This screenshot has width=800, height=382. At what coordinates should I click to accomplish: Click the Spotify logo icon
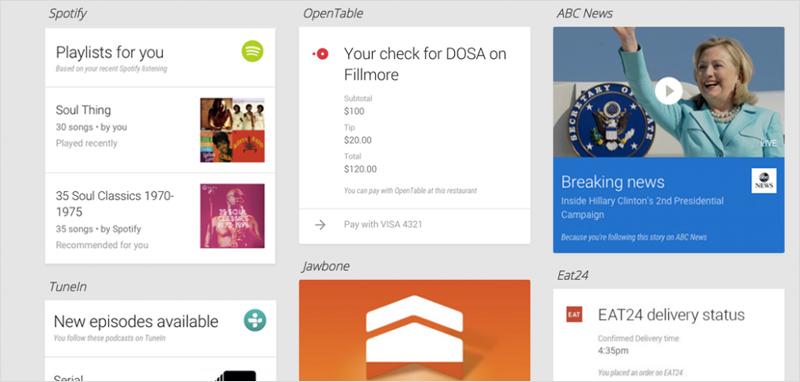point(252,52)
